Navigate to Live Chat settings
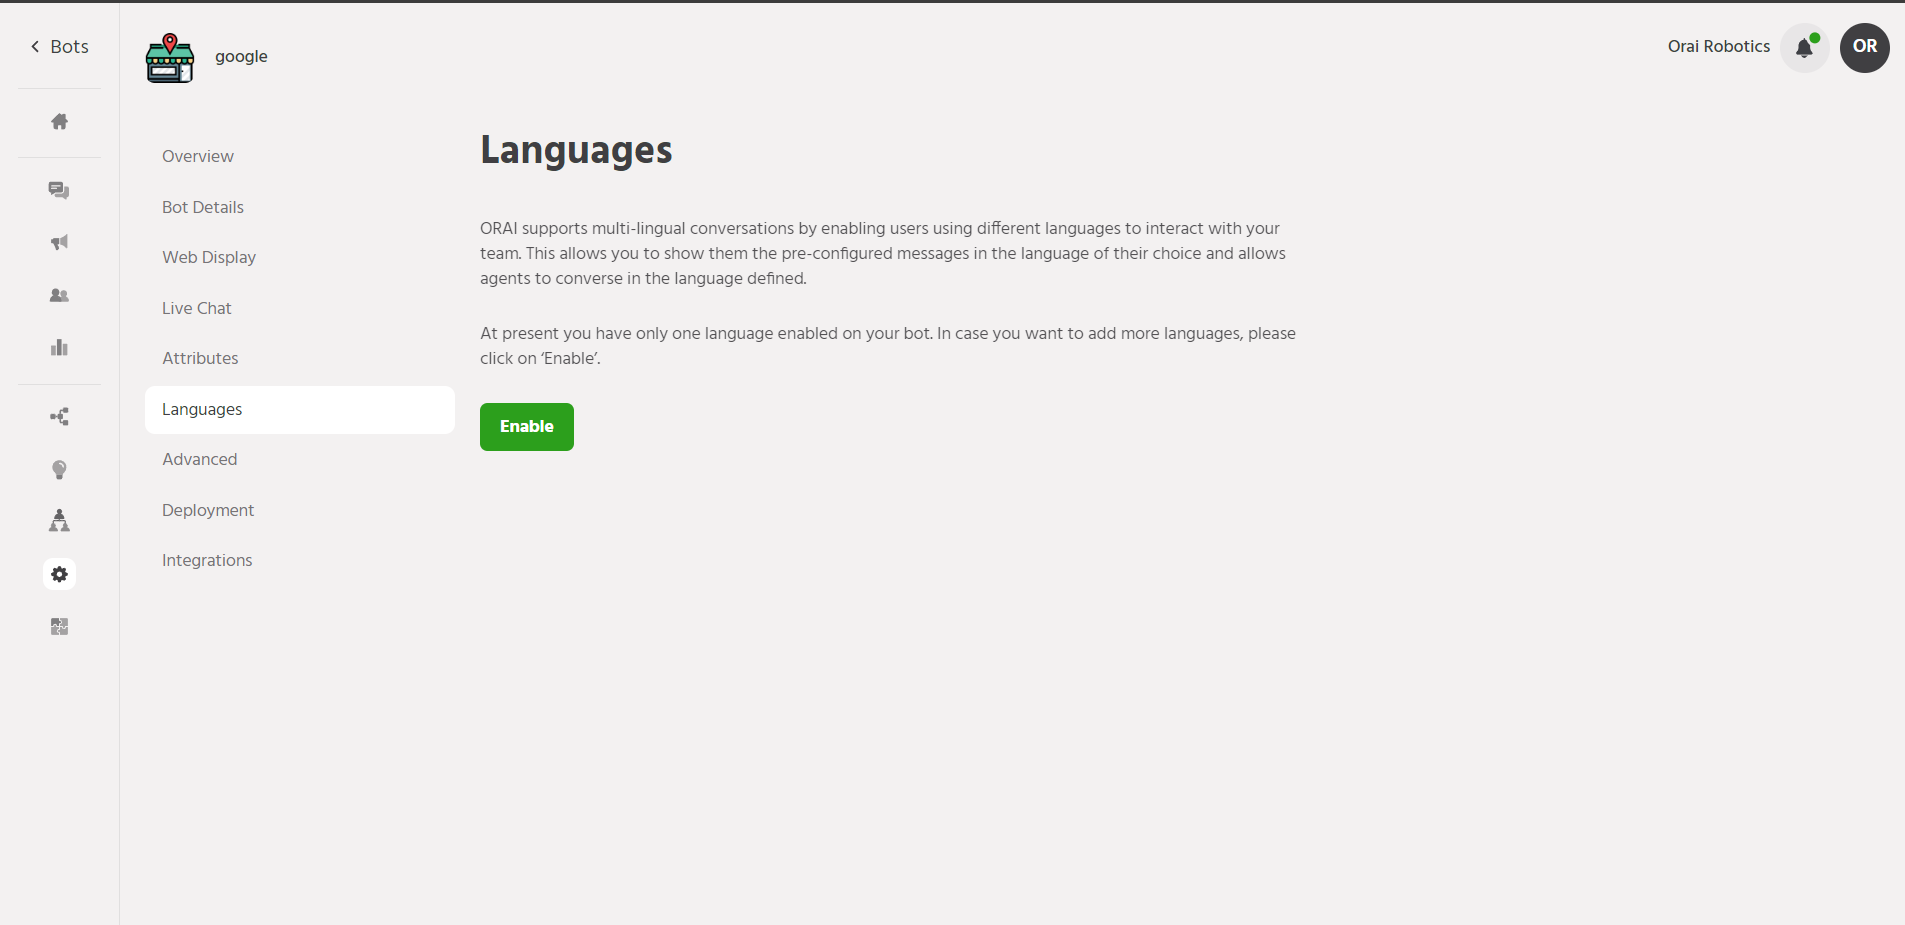The image size is (1905, 925). pos(197,308)
